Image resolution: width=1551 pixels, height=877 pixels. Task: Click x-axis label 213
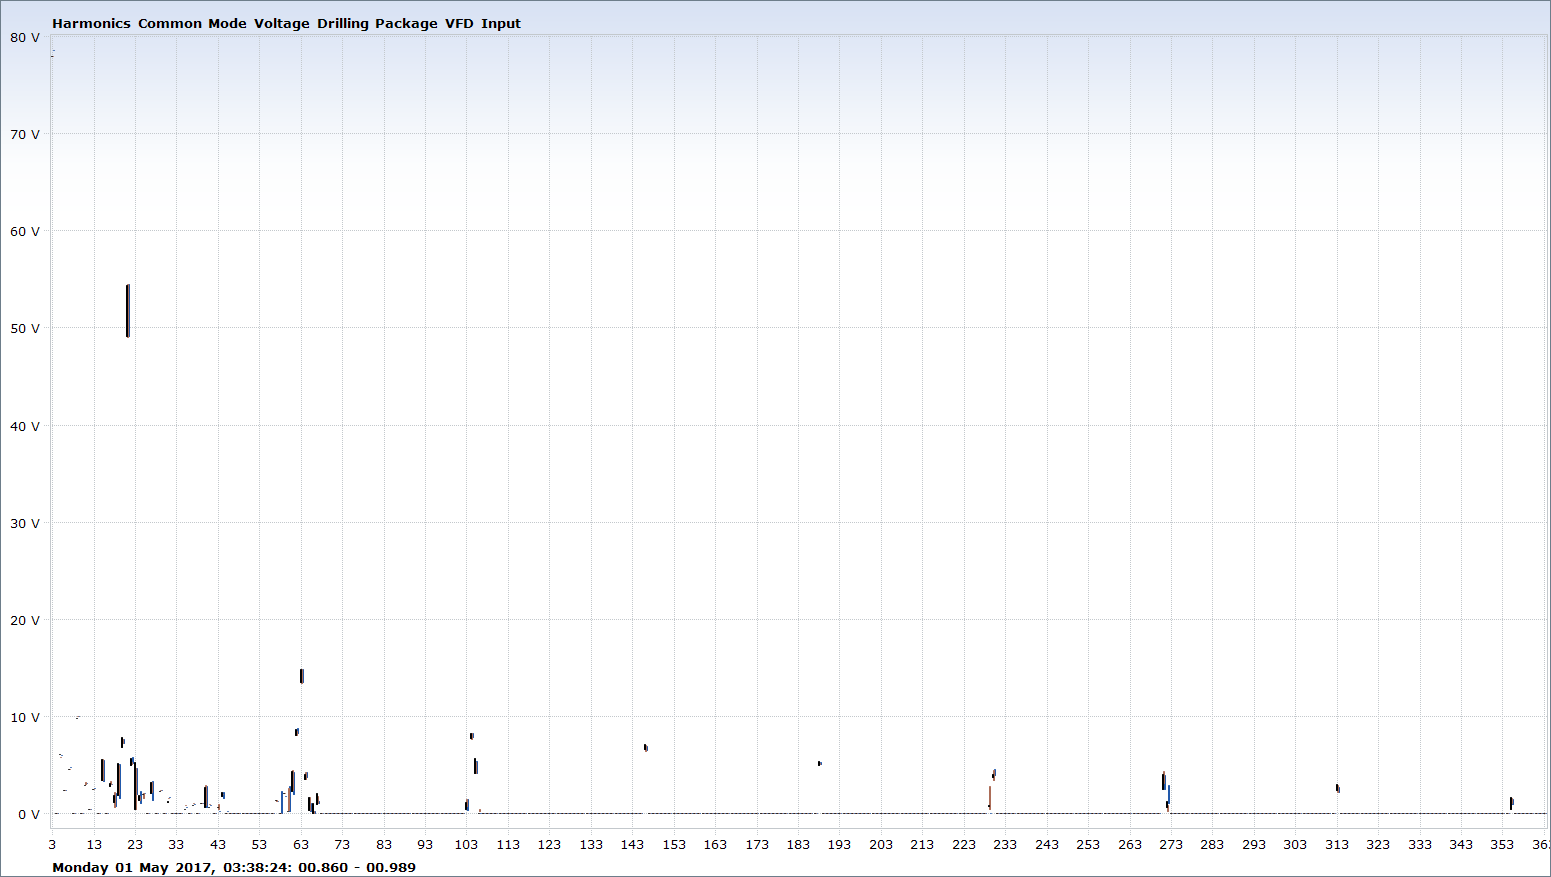[922, 844]
